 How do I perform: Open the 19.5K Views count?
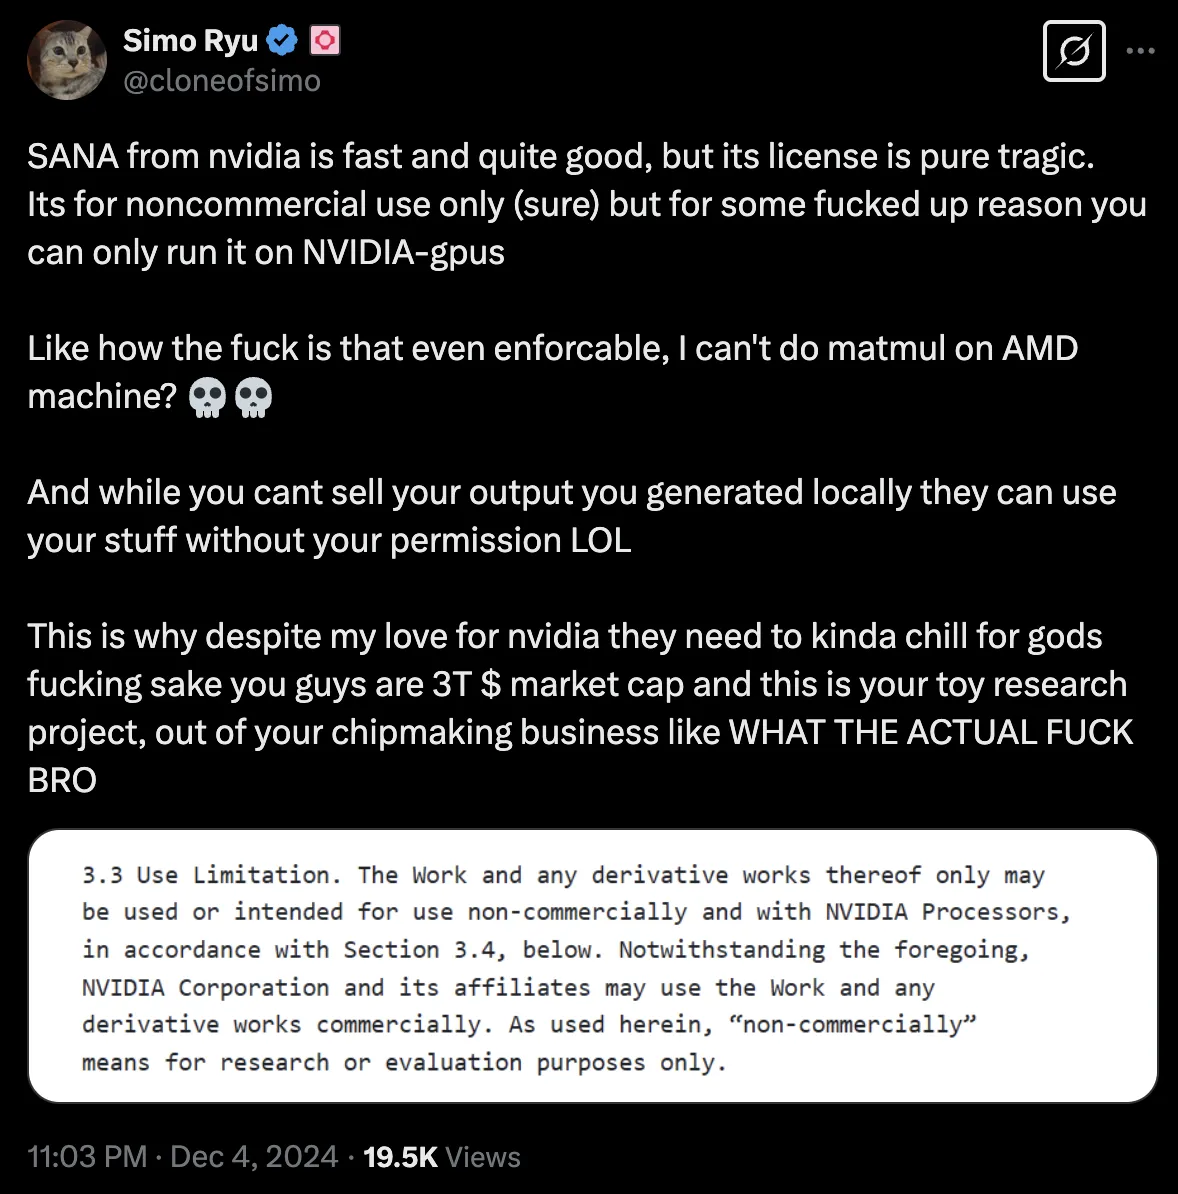[x=442, y=1157]
